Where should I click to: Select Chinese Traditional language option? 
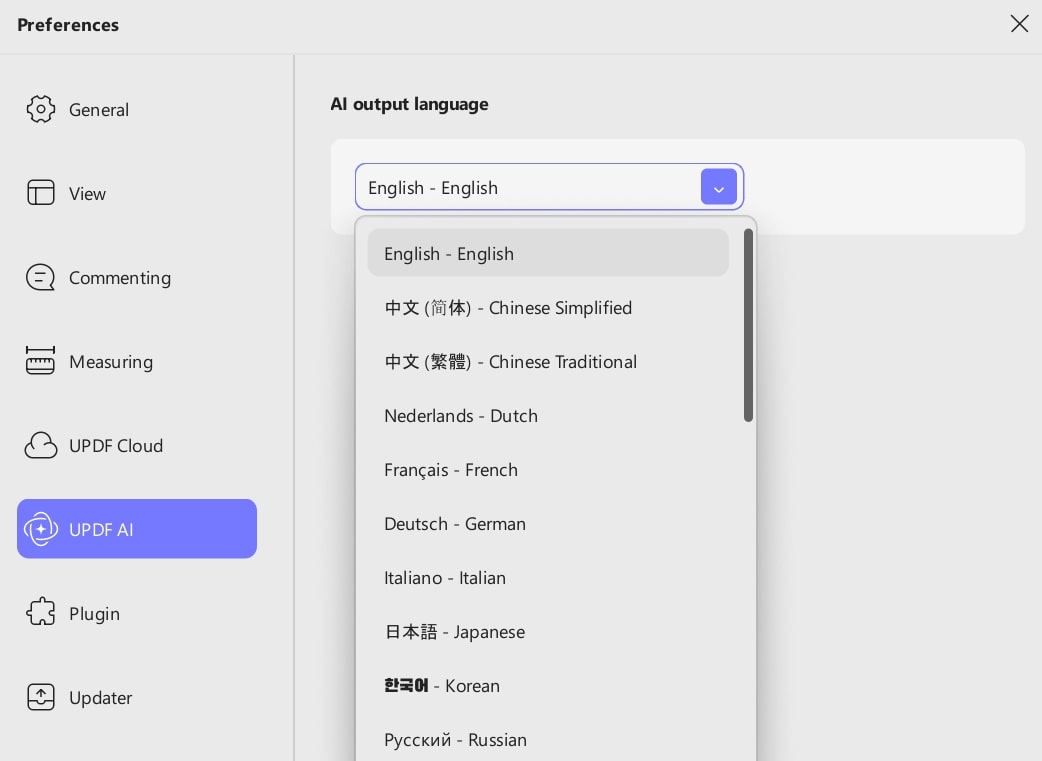(x=548, y=362)
